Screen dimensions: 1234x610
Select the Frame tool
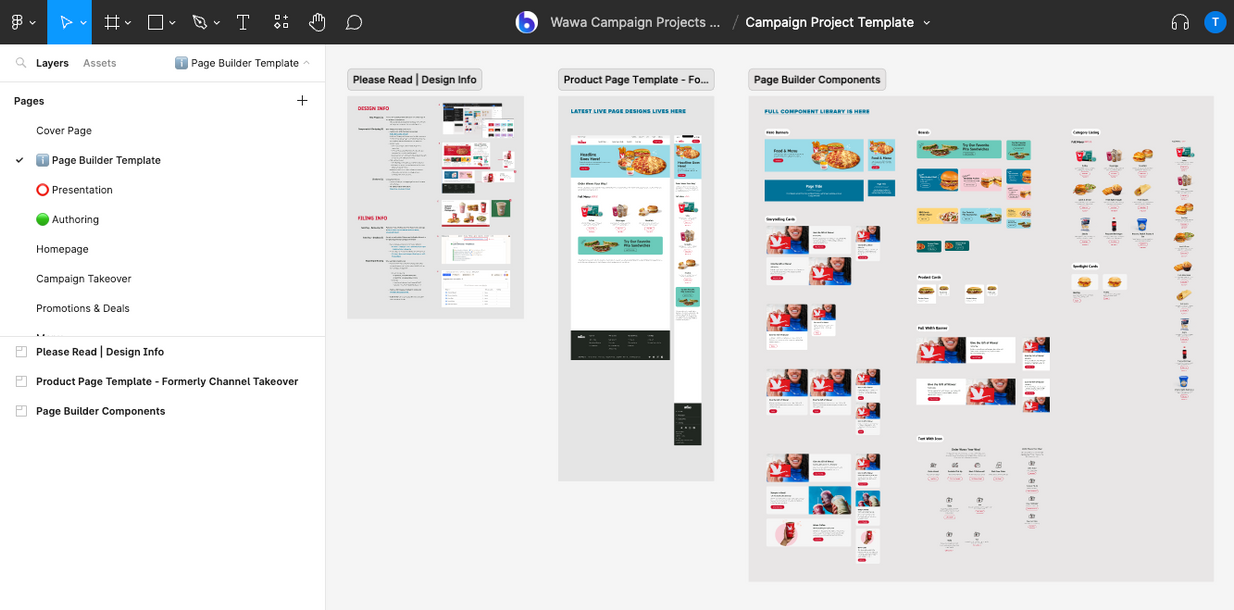112,22
